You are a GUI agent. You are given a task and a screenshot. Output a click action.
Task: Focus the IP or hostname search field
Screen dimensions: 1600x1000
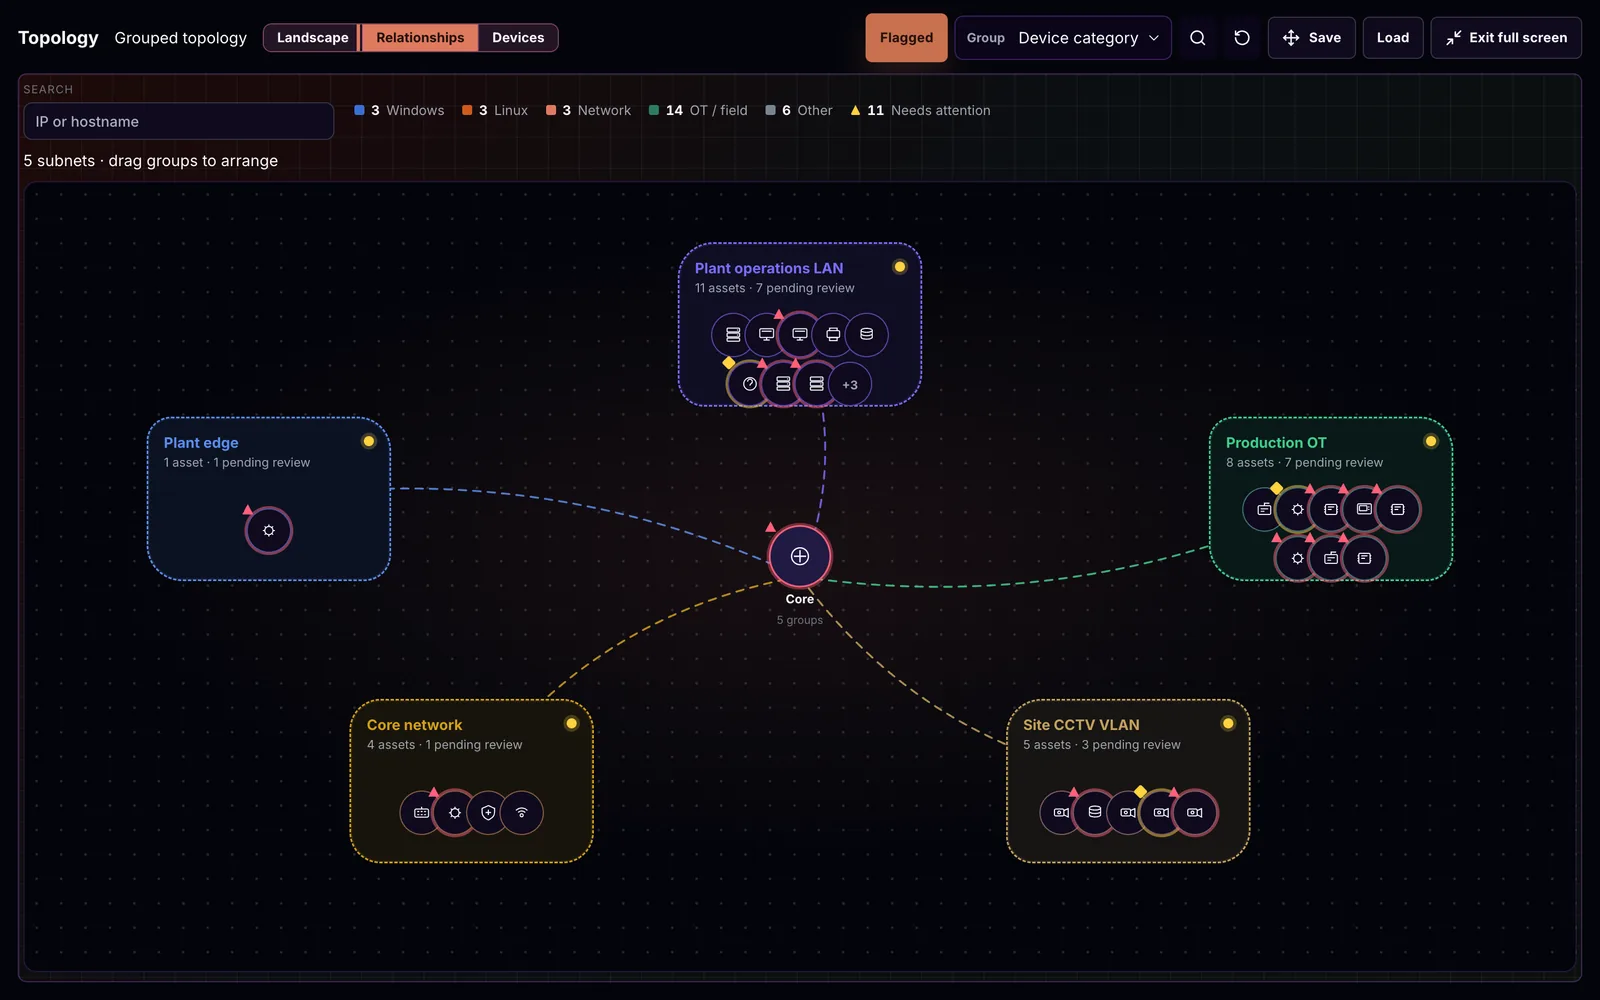click(179, 121)
